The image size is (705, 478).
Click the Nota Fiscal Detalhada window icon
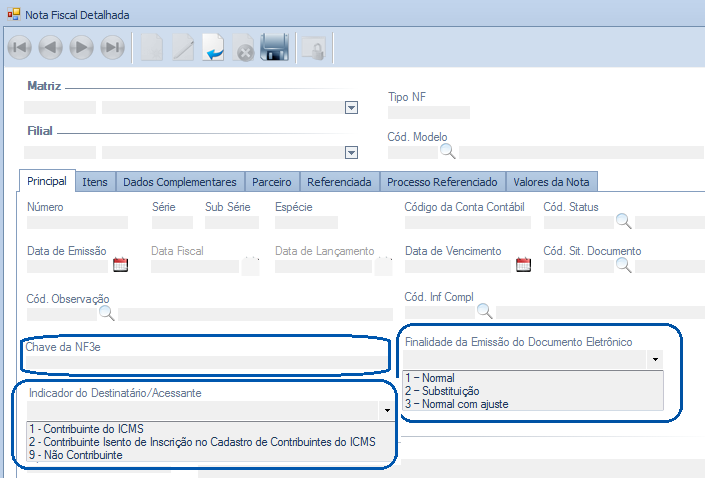pyautogui.click(x=13, y=14)
